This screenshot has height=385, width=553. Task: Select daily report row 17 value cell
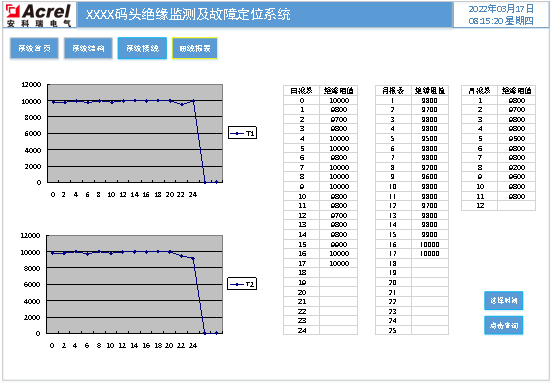339,263
